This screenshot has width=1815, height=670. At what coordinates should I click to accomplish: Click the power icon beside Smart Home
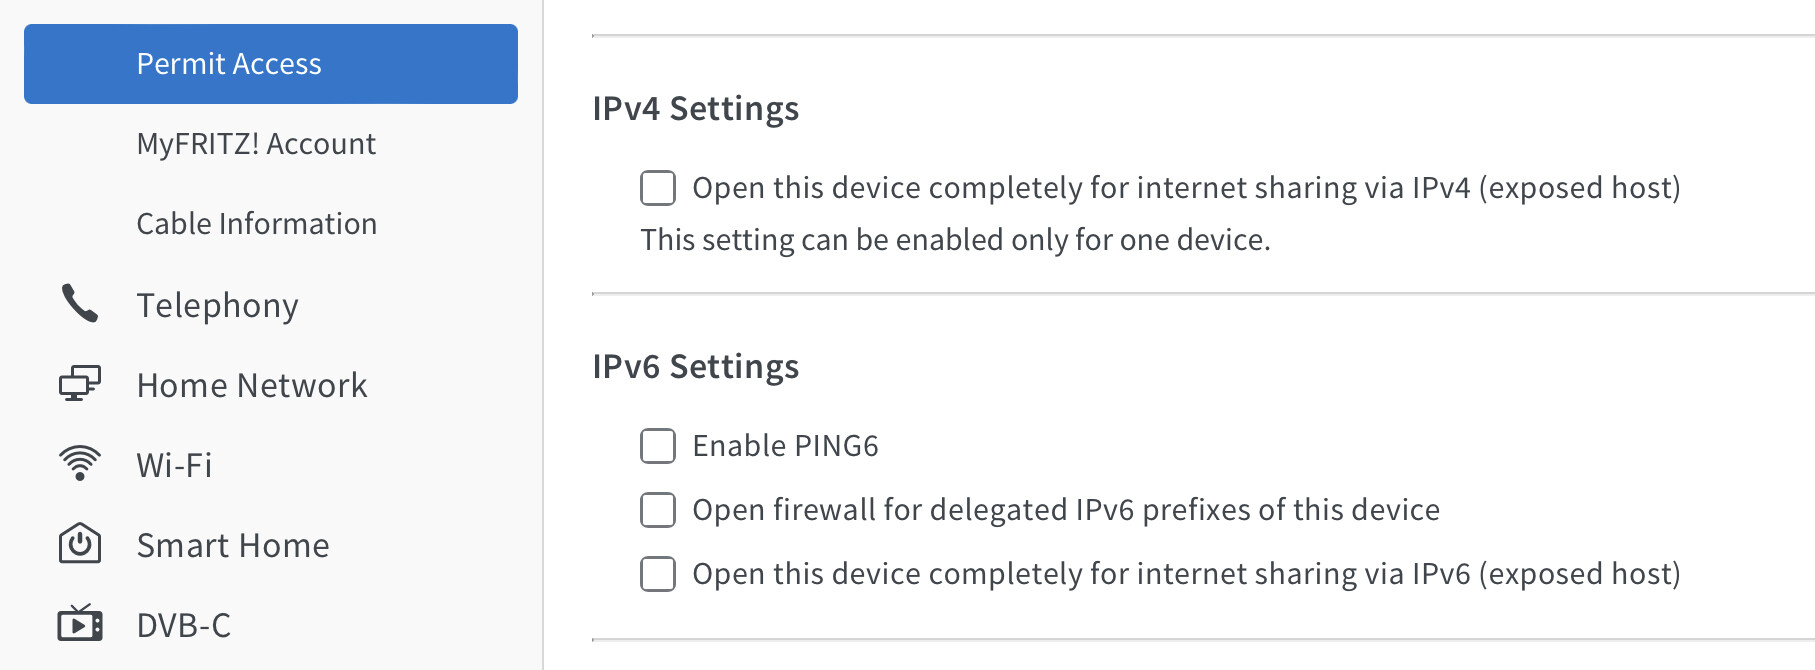tap(80, 544)
